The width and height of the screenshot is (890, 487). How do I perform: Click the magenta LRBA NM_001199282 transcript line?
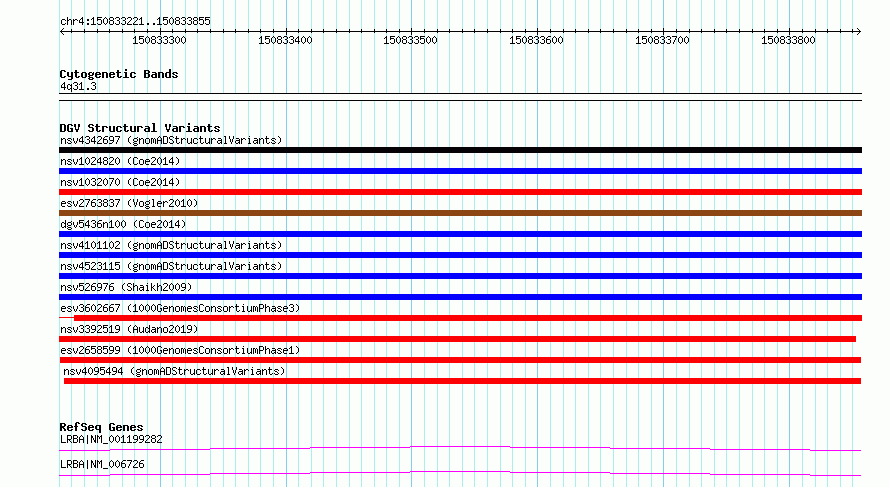click(x=460, y=448)
